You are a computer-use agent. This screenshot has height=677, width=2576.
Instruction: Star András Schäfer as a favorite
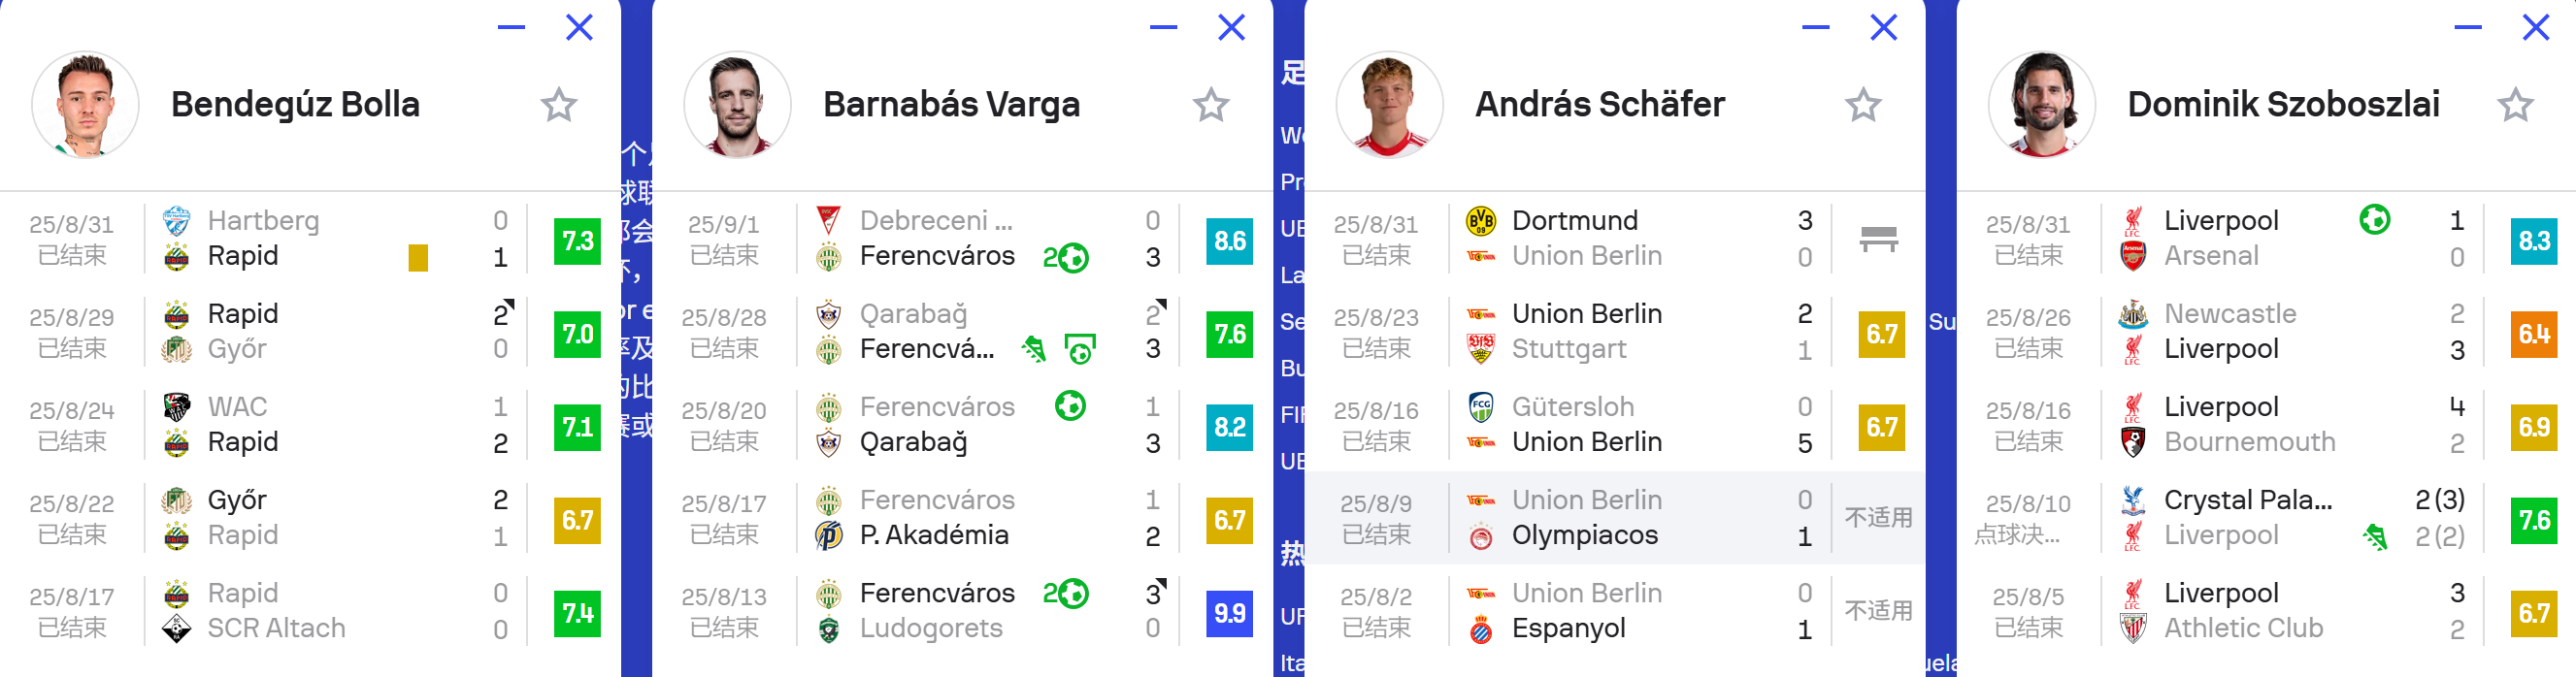coord(1863,105)
